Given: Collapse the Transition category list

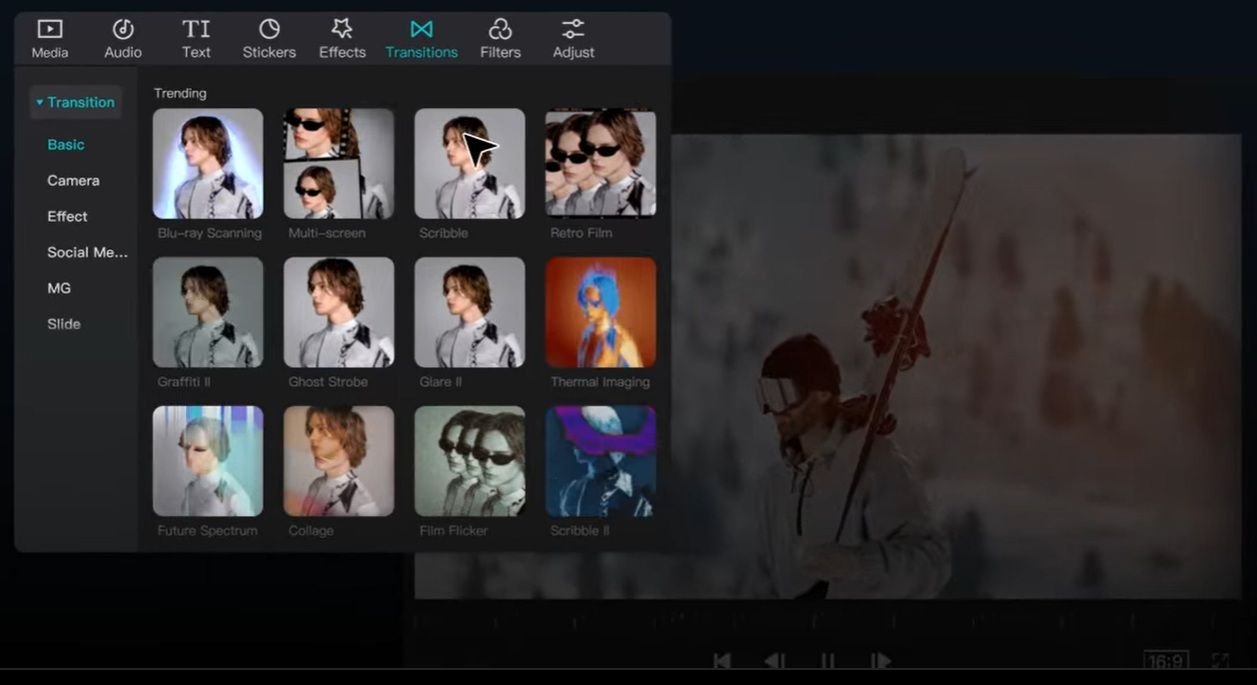Looking at the screenshot, I should (77, 101).
